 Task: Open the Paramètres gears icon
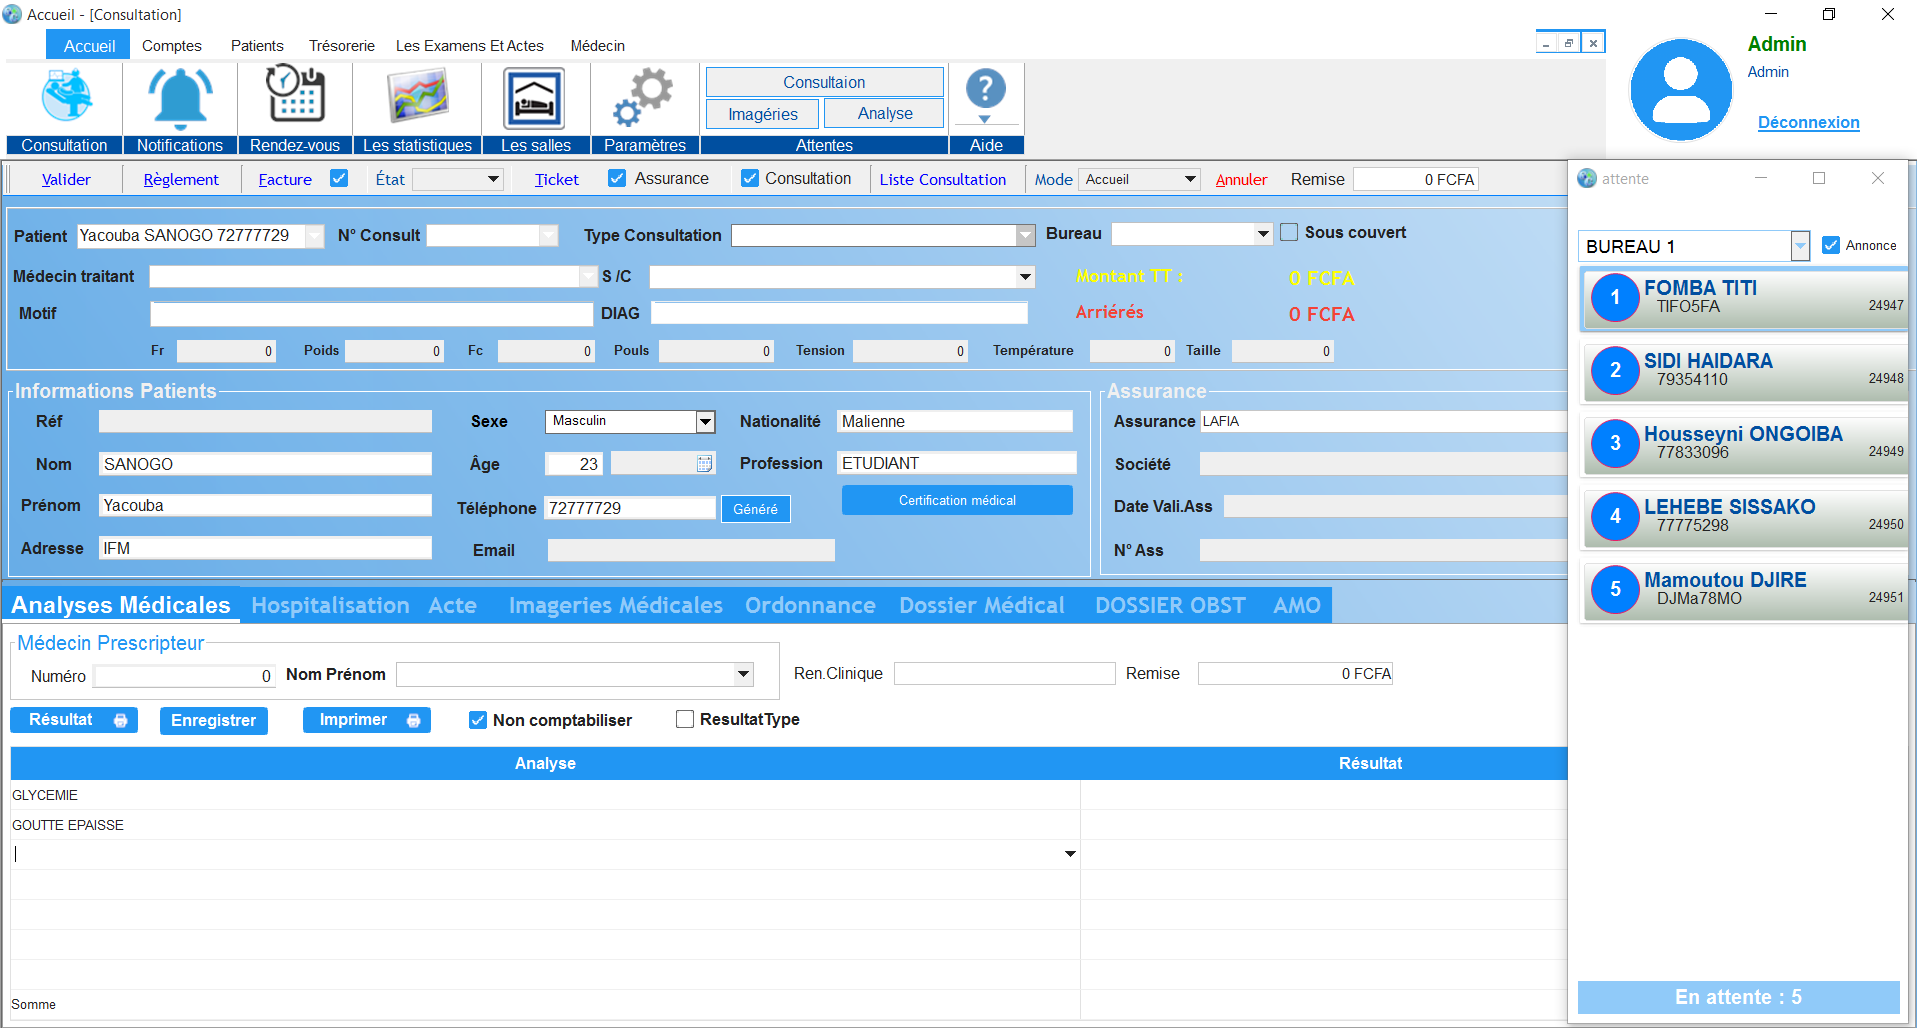point(645,97)
